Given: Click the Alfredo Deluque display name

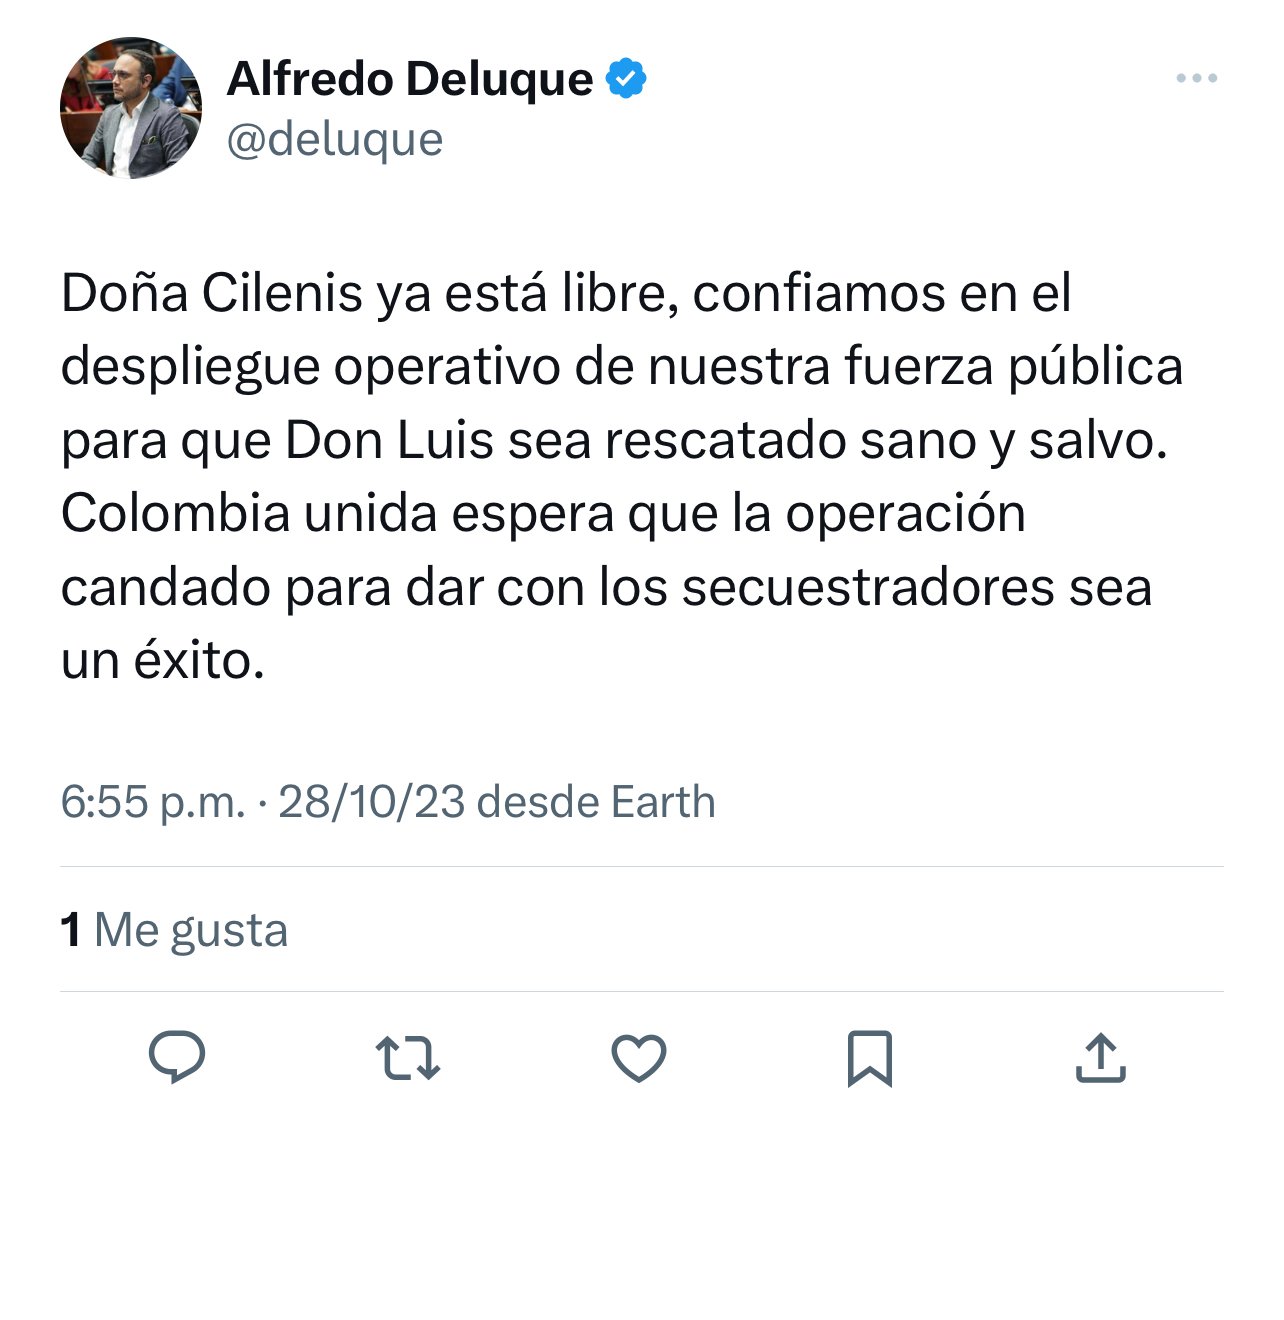Looking at the screenshot, I should pyautogui.click(x=410, y=79).
